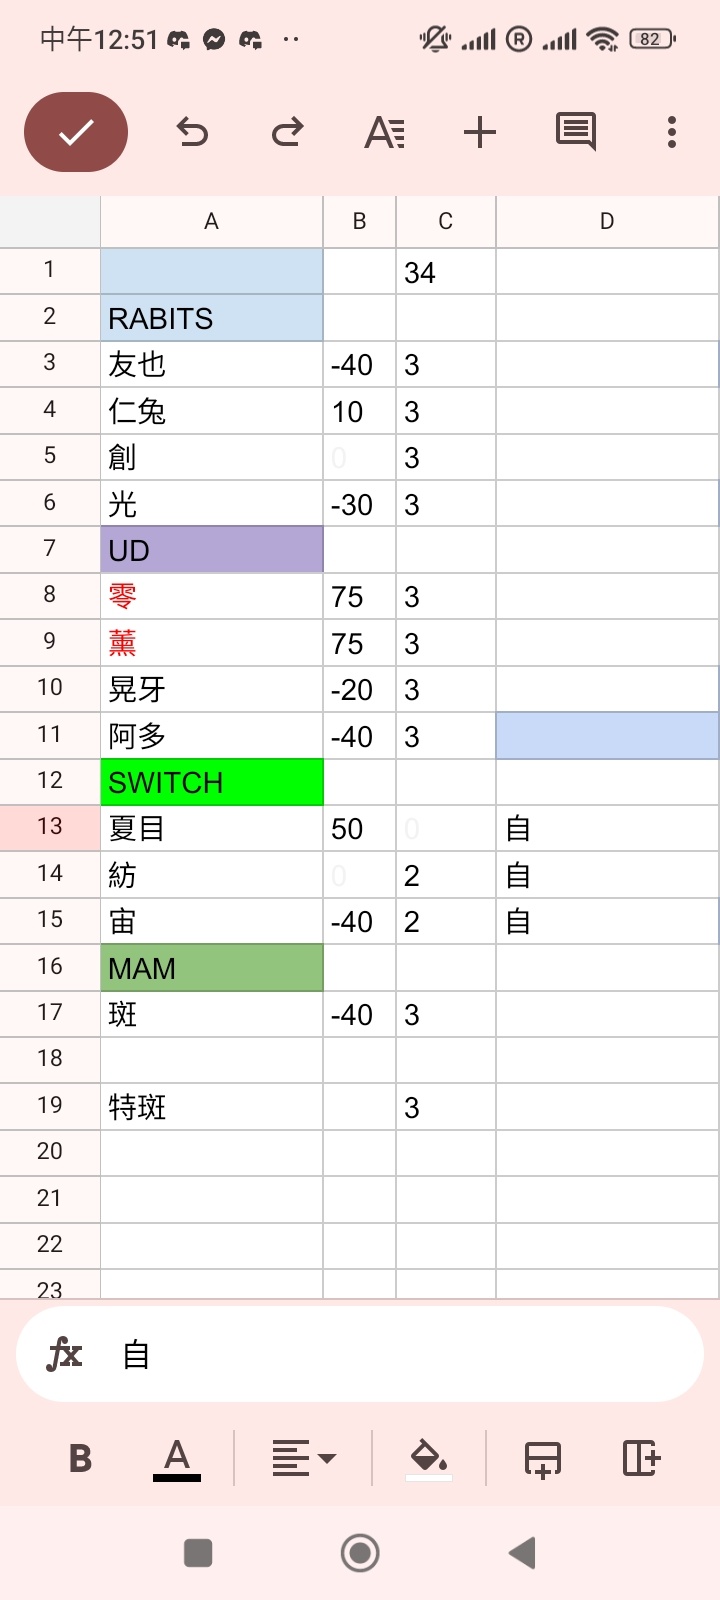Tap the insert row icon
This screenshot has height=1600, width=720.
543,1459
